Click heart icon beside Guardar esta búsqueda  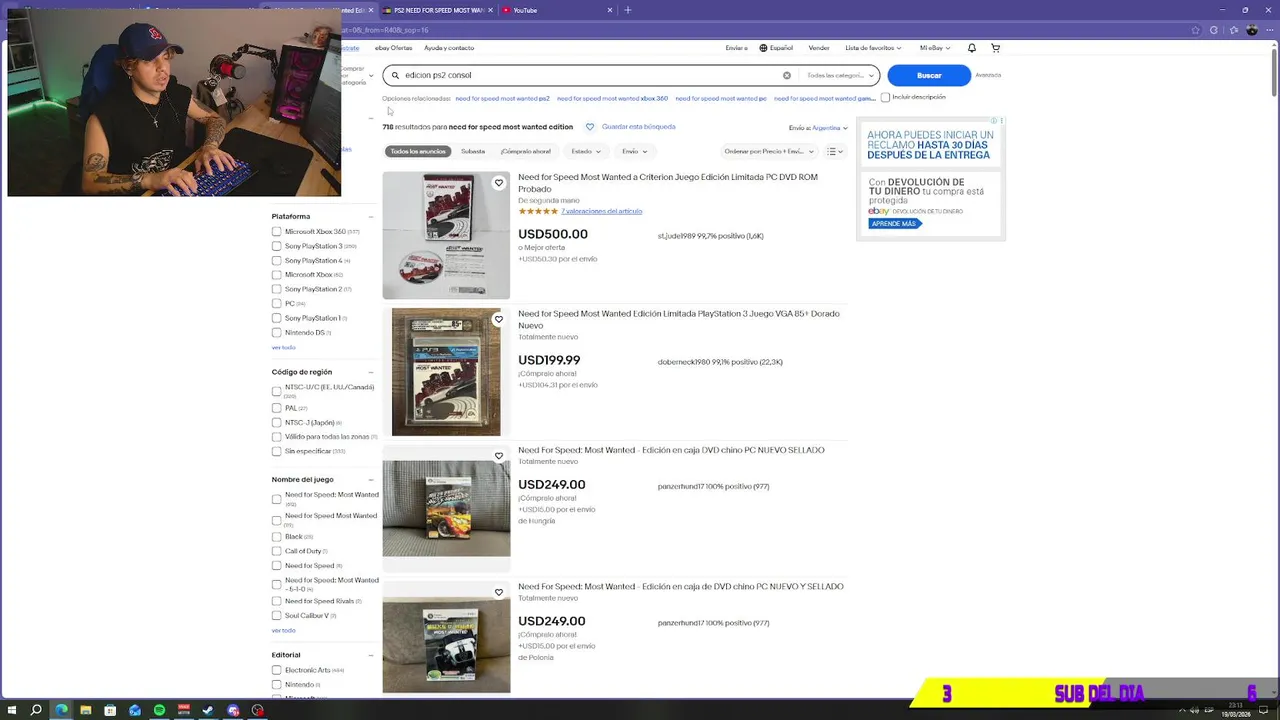click(x=590, y=127)
